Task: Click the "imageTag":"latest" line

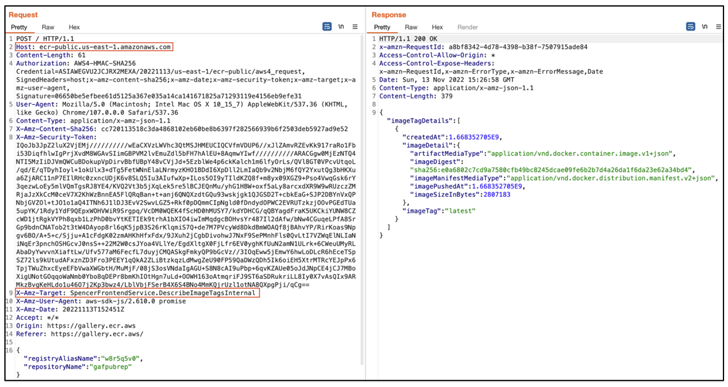Action: 439,211
